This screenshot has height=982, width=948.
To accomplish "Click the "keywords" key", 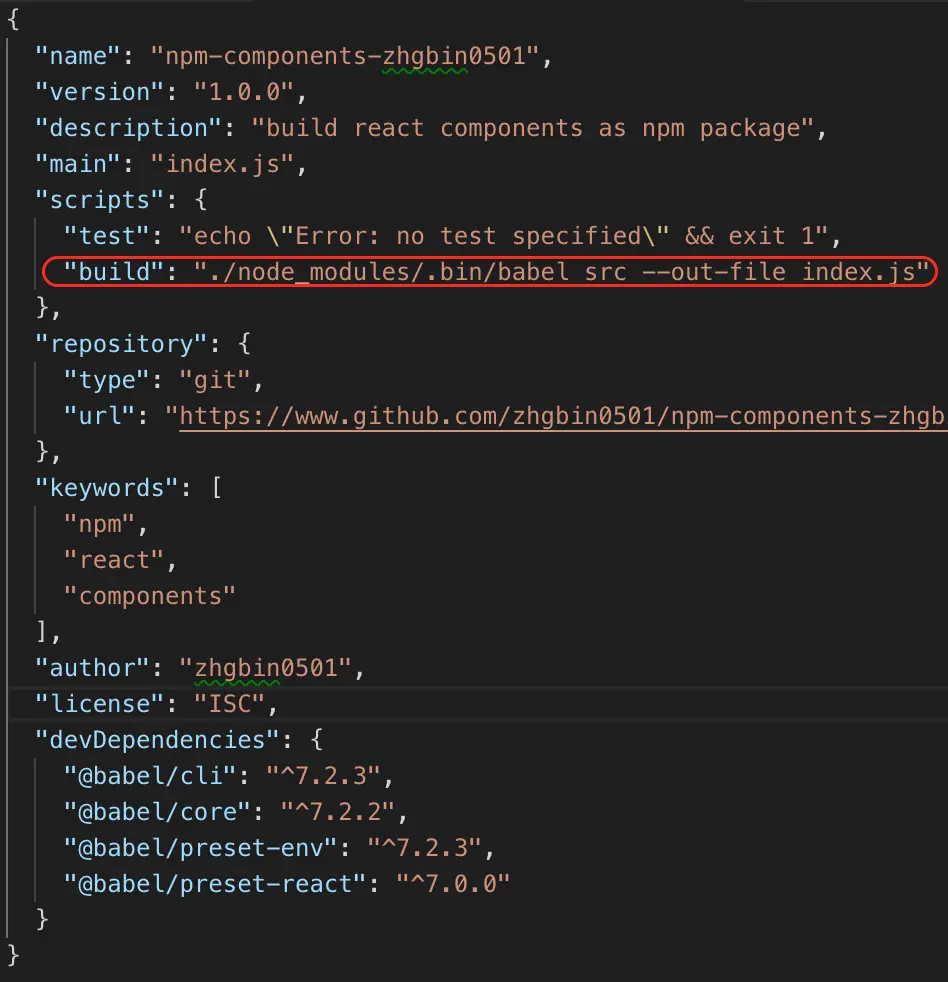I will 106,488.
